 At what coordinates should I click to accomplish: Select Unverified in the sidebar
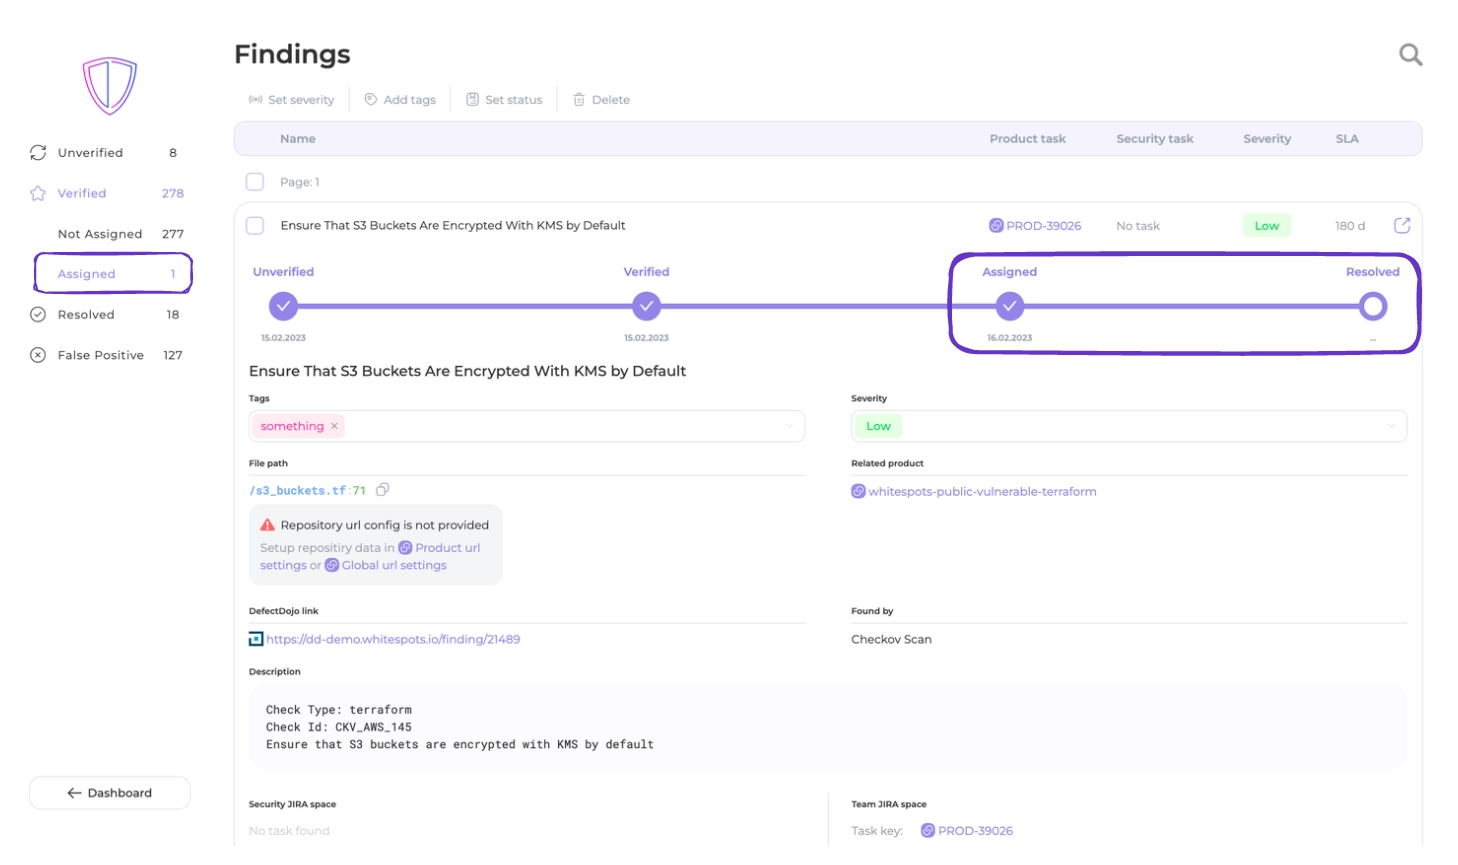(x=90, y=153)
